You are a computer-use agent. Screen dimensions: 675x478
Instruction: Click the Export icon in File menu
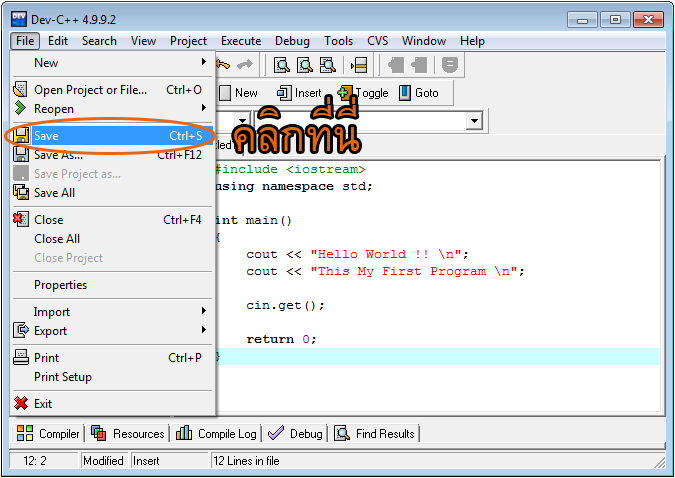(21, 330)
